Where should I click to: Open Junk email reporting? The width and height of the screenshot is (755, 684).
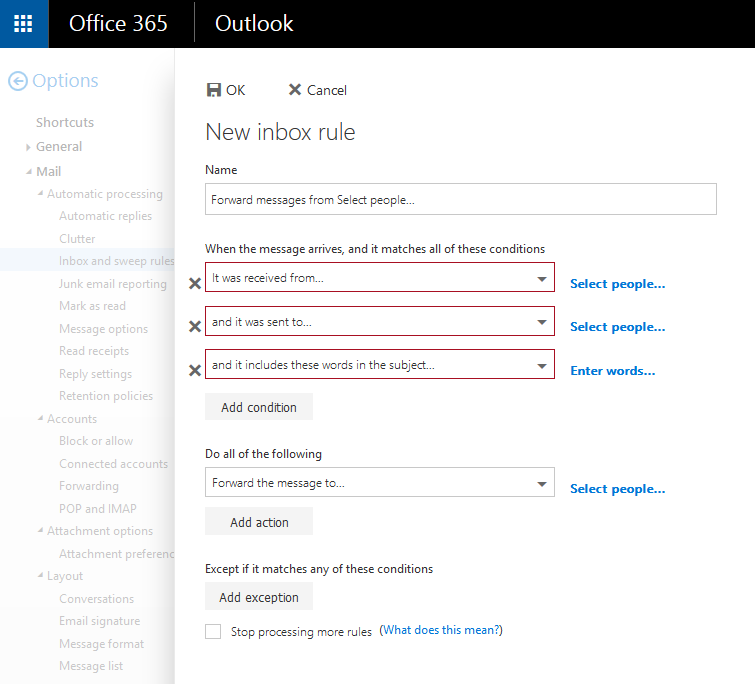113,284
